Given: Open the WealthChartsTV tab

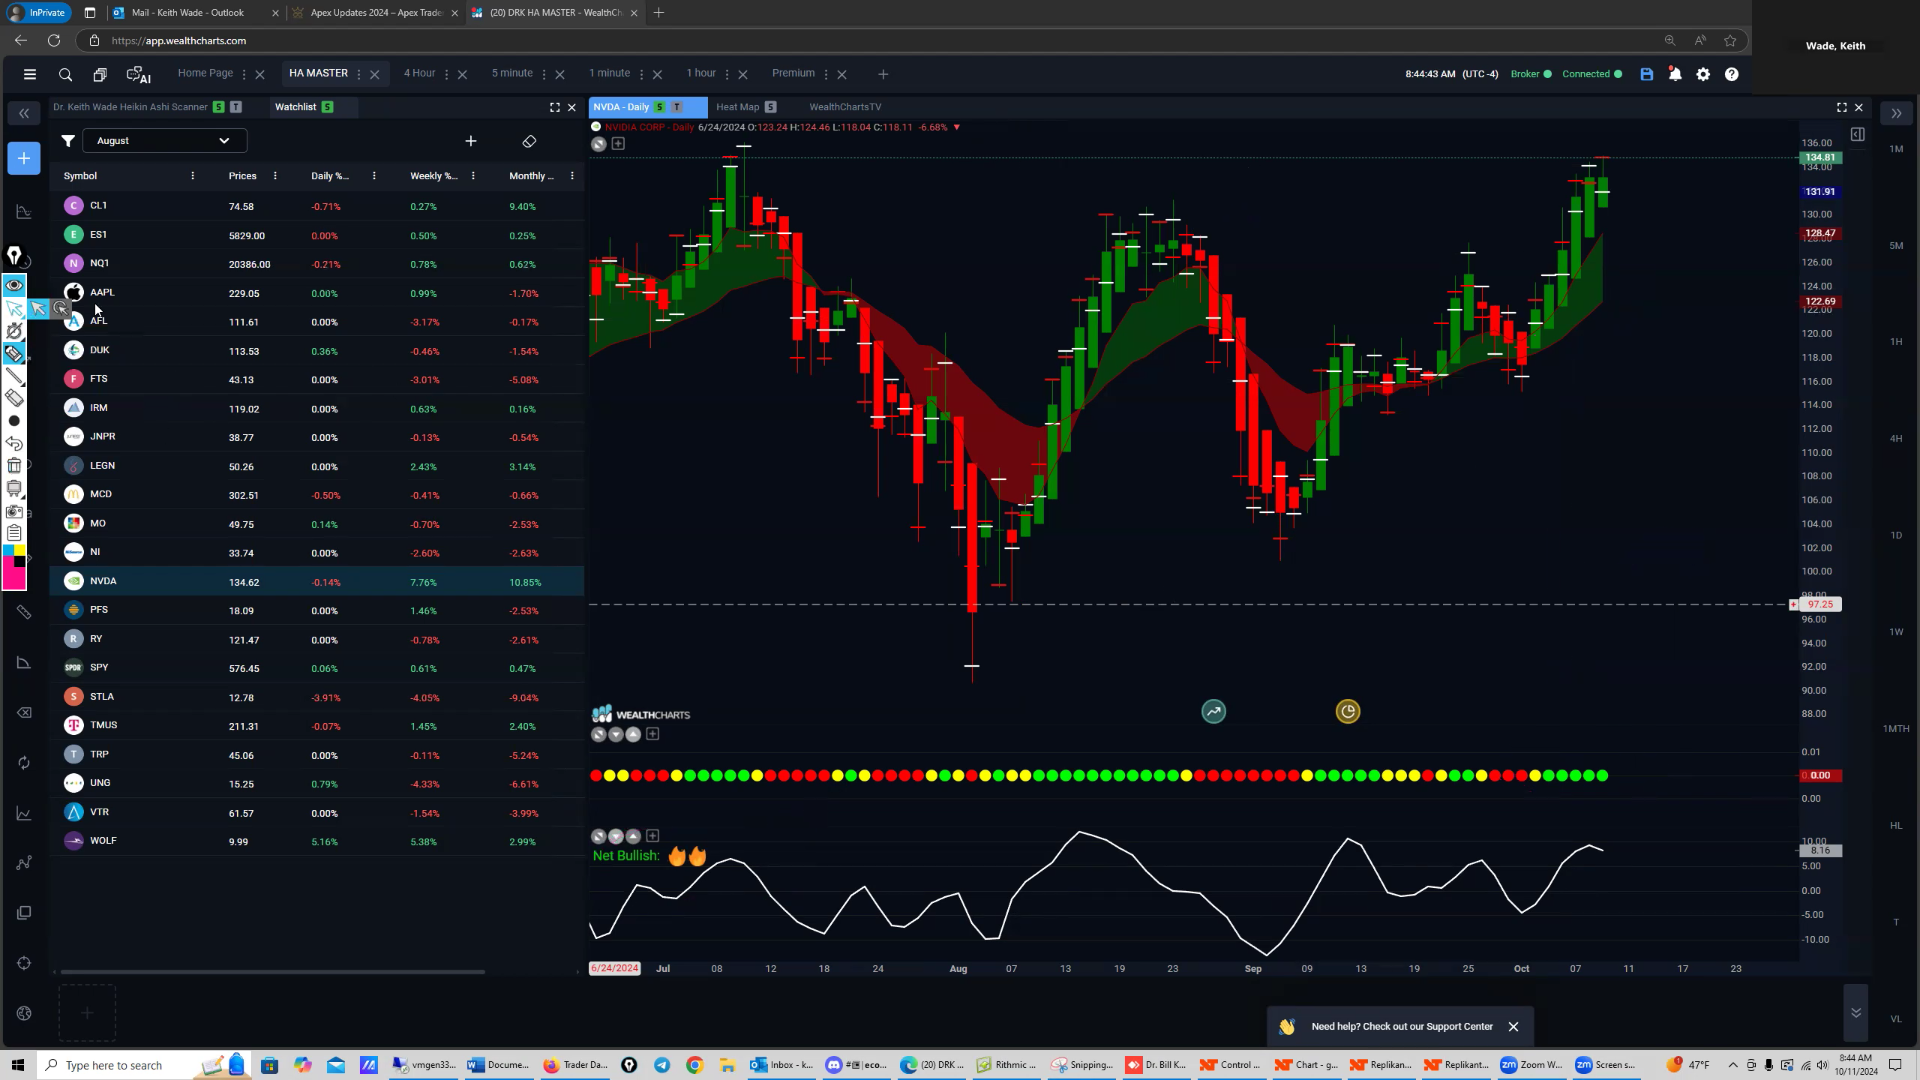Looking at the screenshot, I should pos(845,107).
